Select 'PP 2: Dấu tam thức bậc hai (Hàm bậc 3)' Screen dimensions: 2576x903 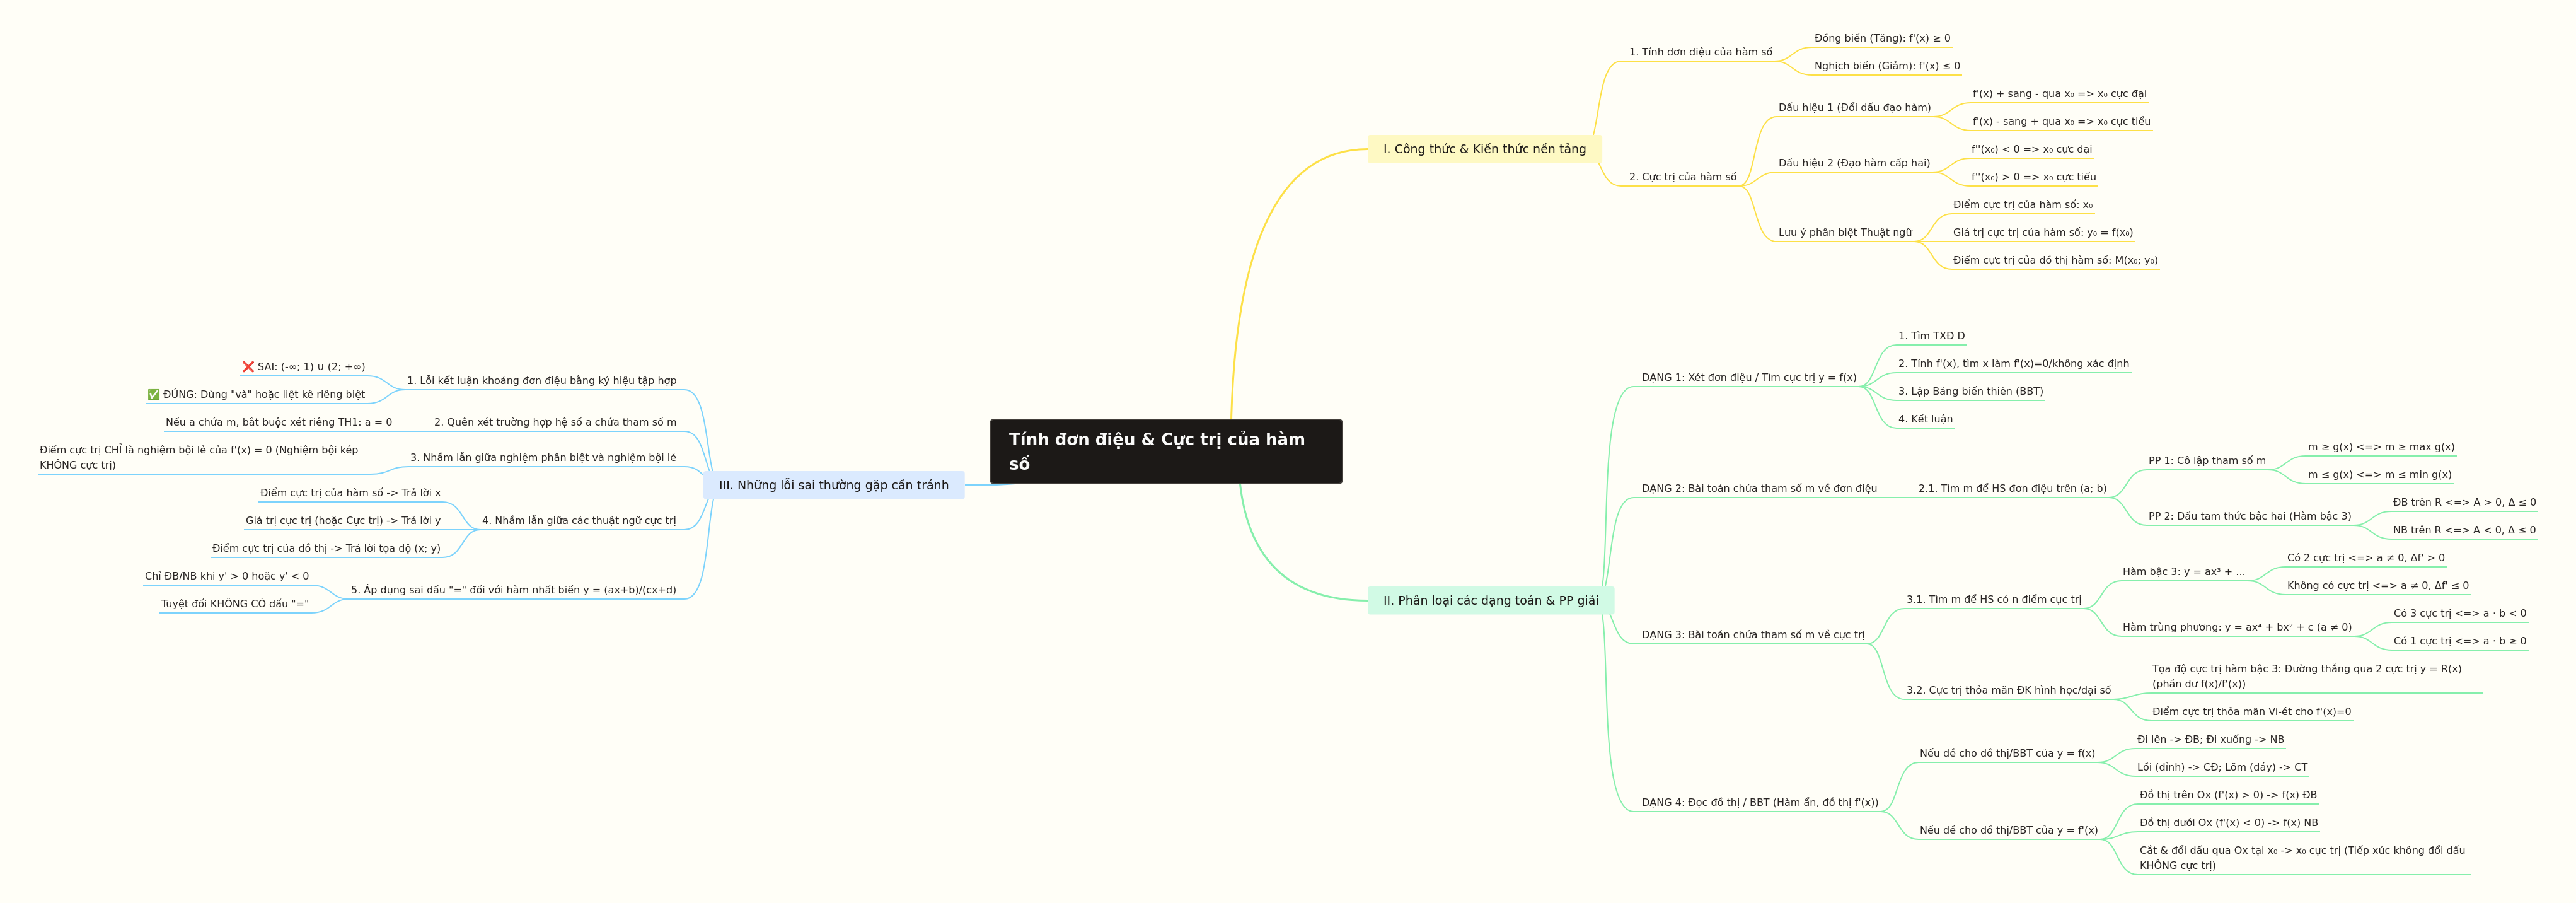tap(2249, 516)
